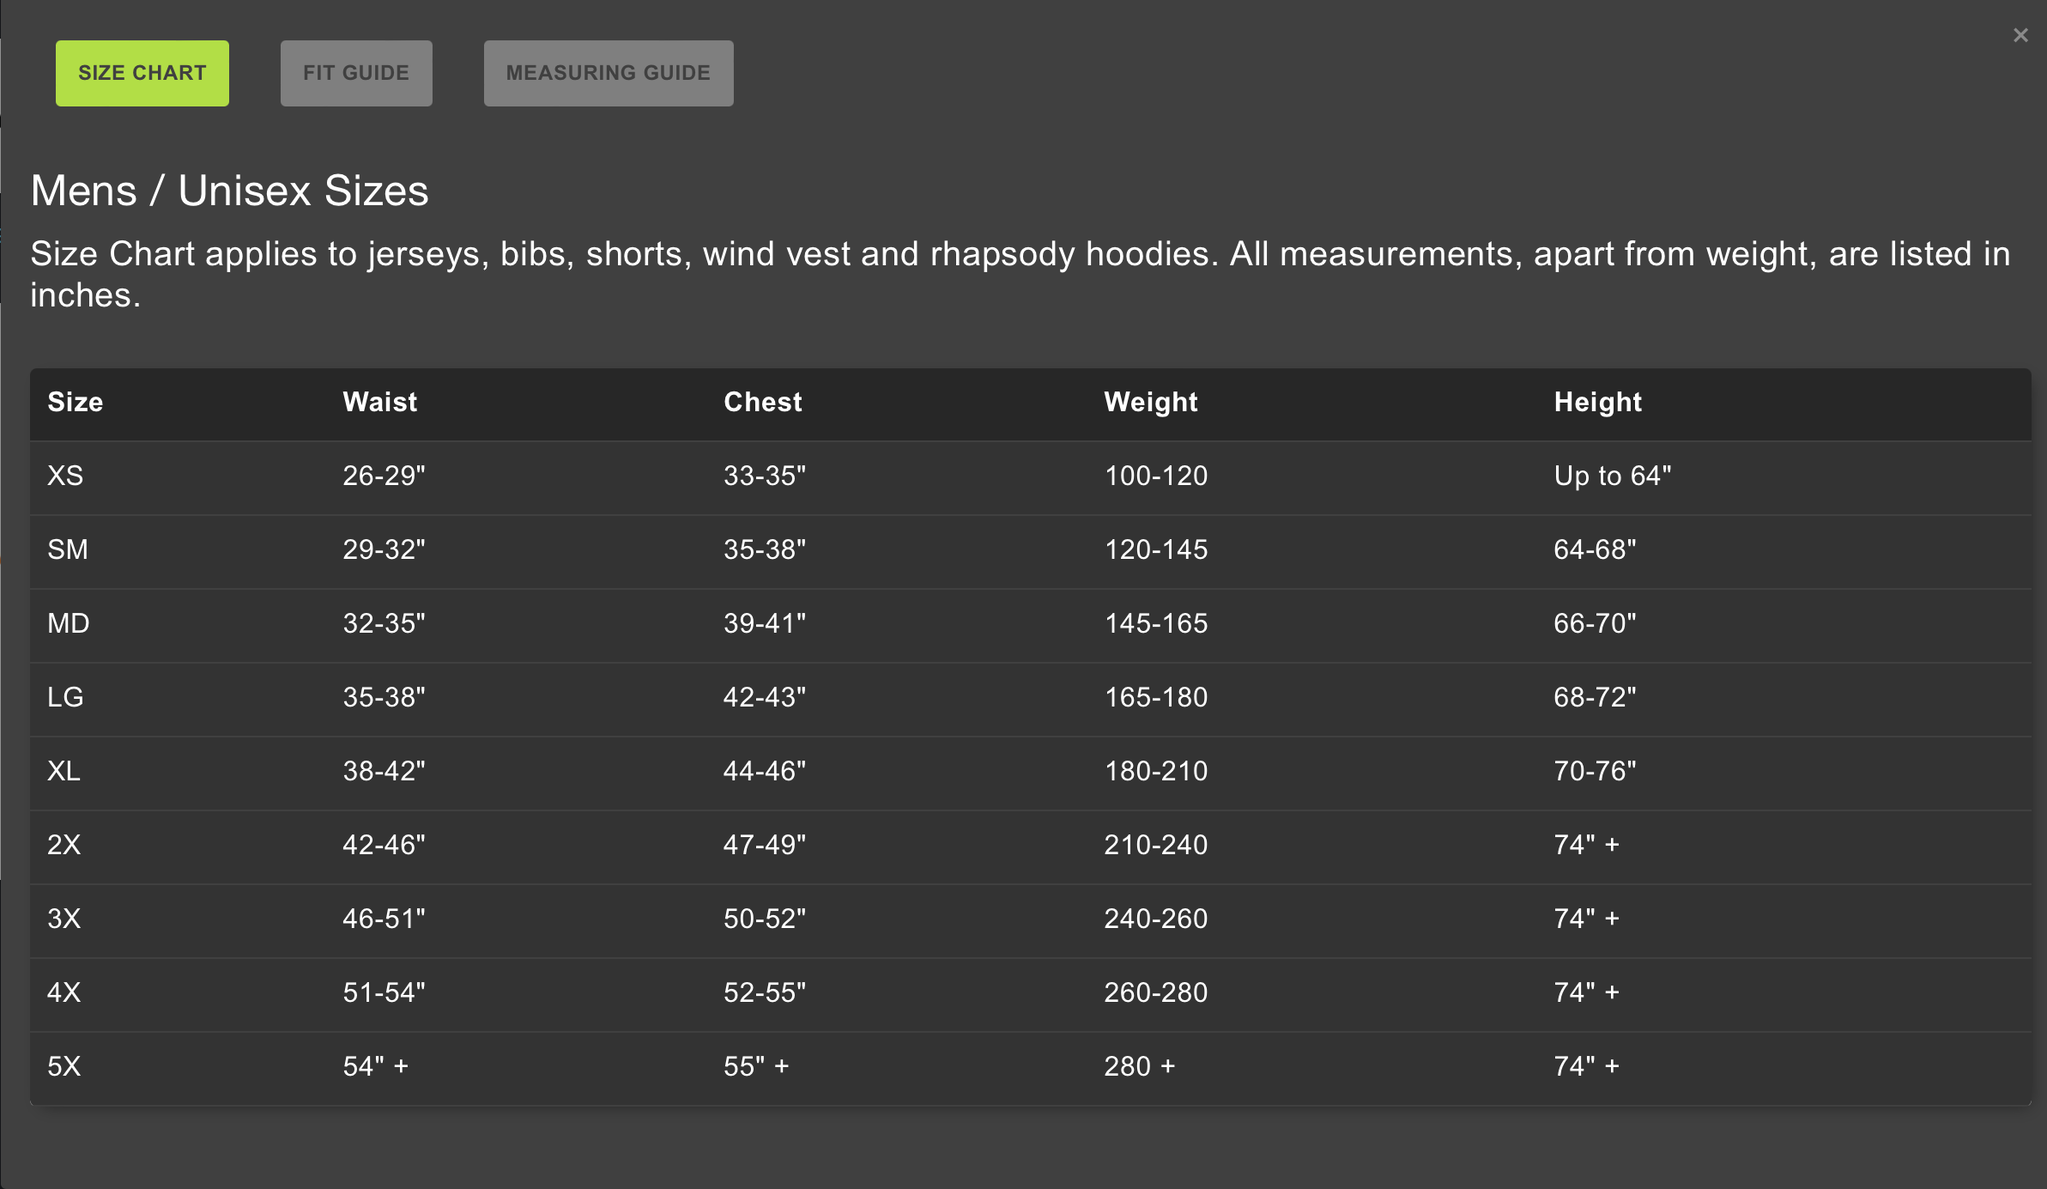
Task: Close the size chart modal
Action: (x=2020, y=35)
